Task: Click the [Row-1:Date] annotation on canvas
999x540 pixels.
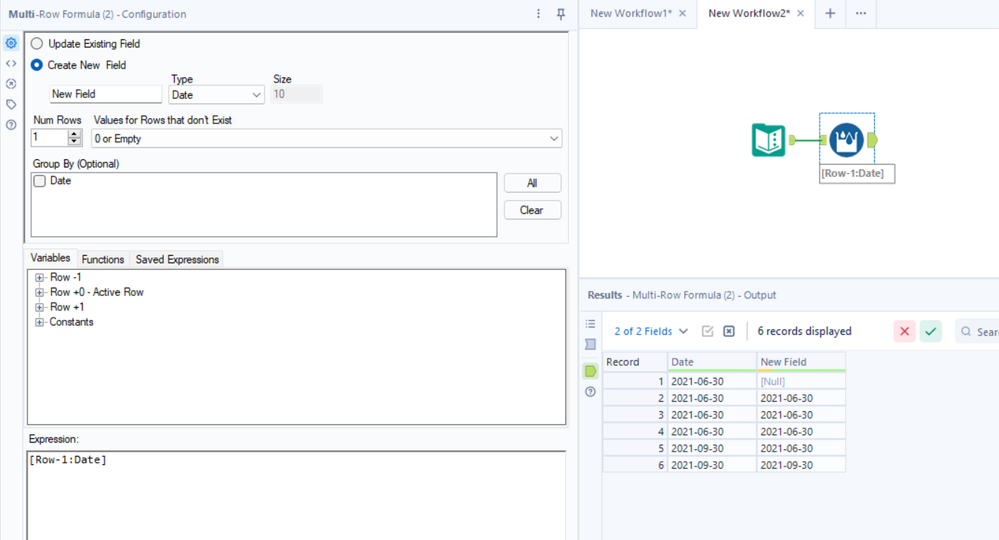Action: coord(857,174)
